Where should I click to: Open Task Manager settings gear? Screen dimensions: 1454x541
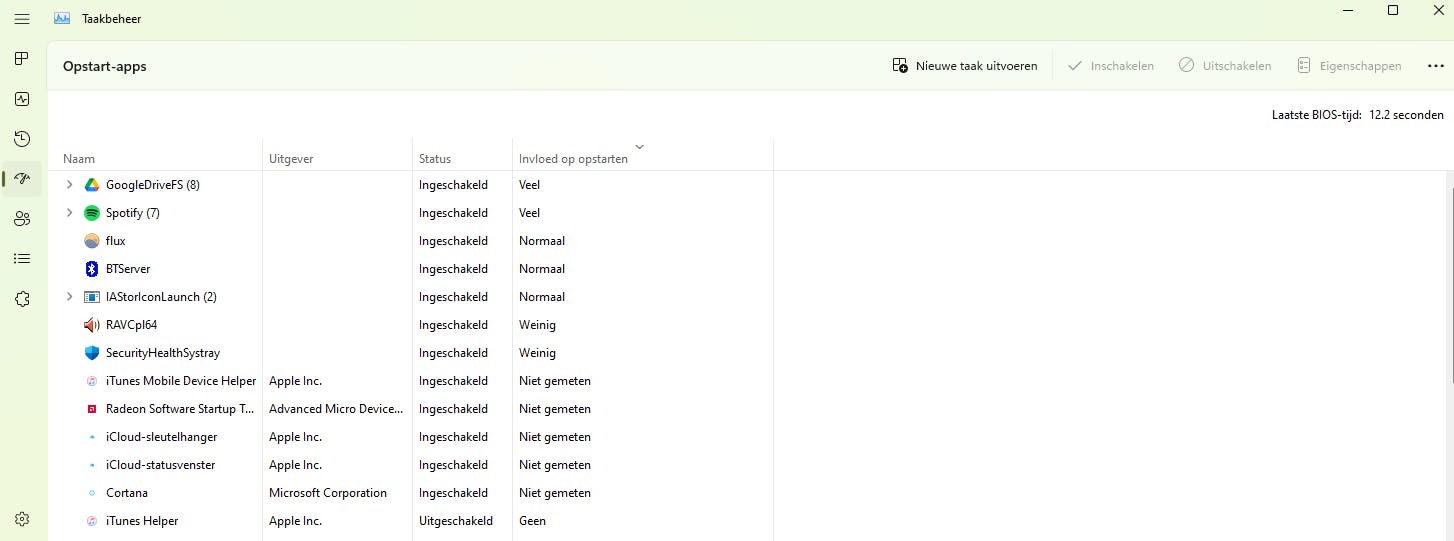point(22,519)
